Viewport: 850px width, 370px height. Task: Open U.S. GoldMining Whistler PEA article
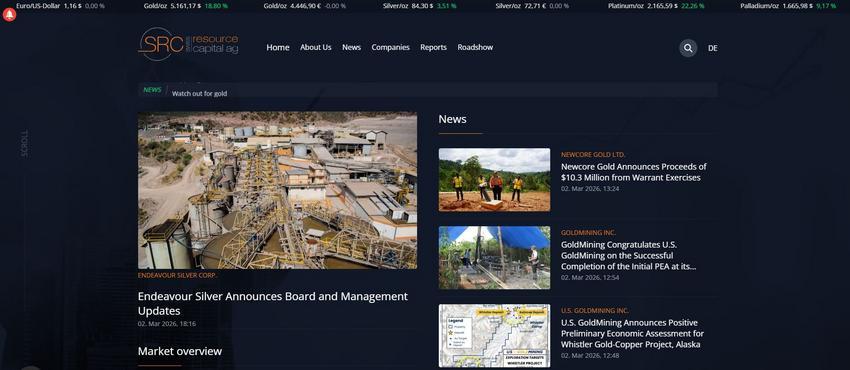[x=633, y=334]
